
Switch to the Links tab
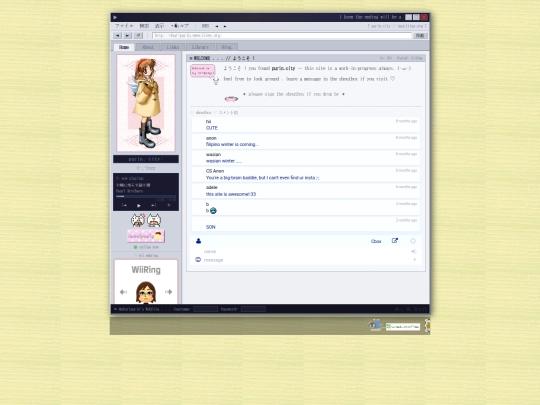tap(173, 47)
